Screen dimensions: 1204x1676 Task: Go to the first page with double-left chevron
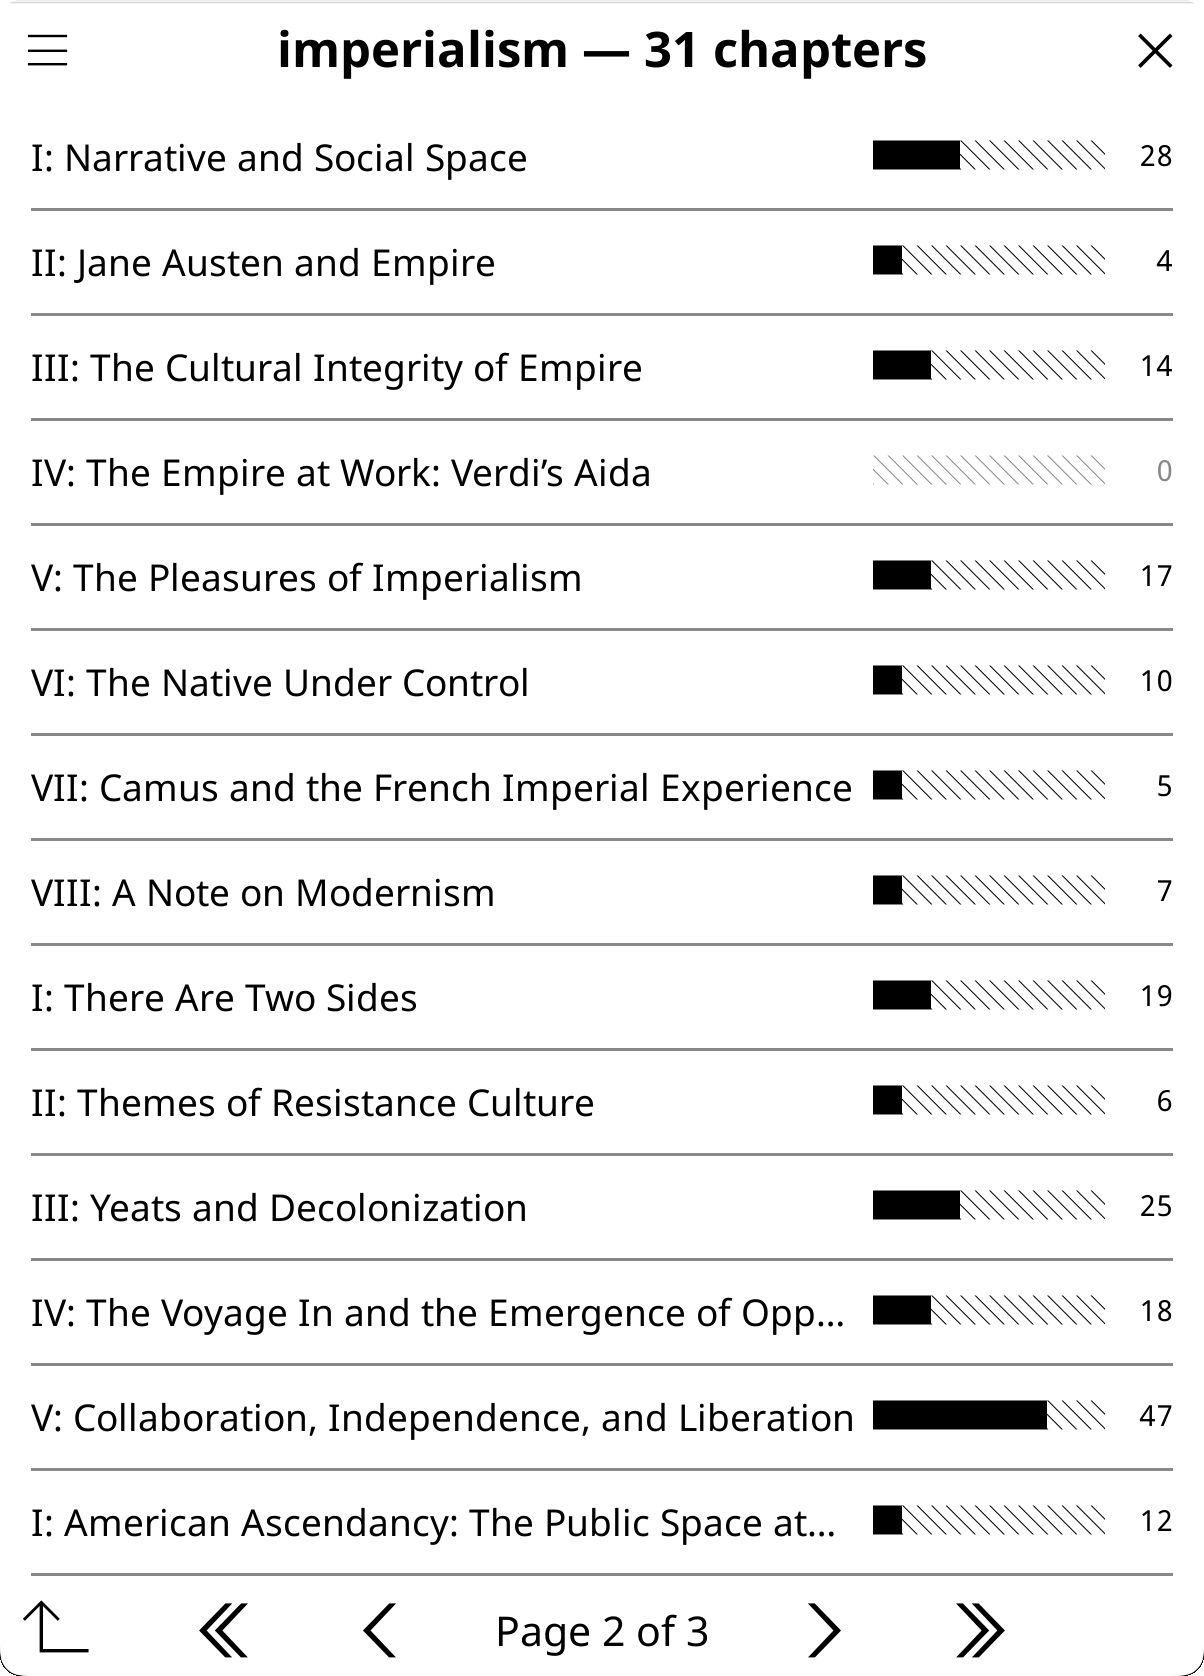pos(224,1631)
